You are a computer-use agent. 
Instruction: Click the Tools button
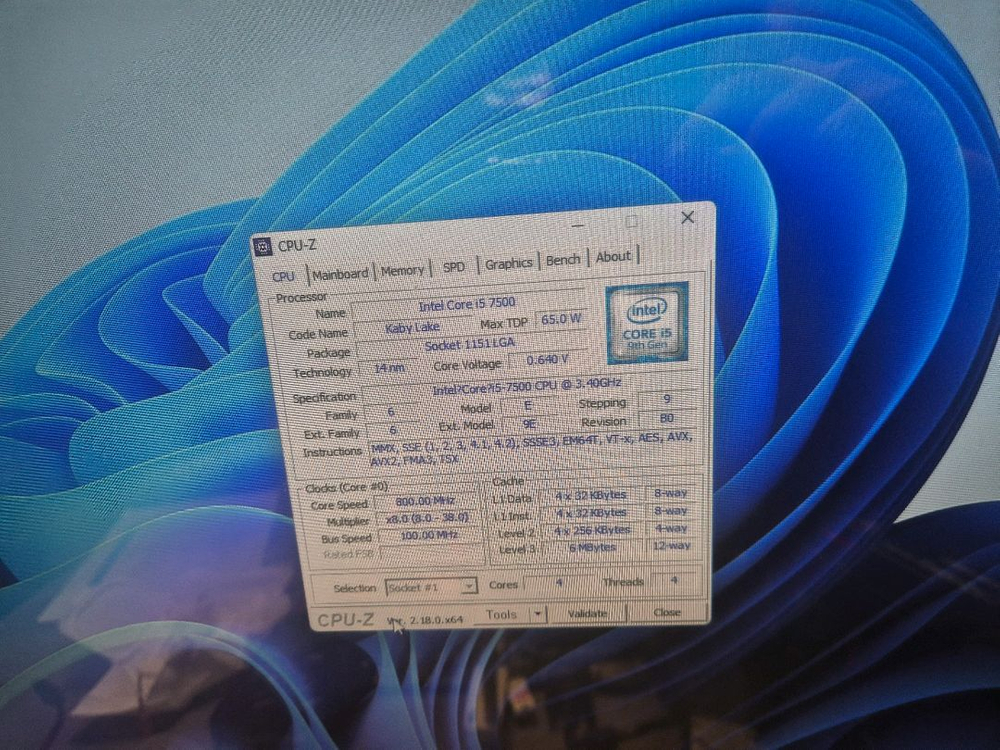501,614
